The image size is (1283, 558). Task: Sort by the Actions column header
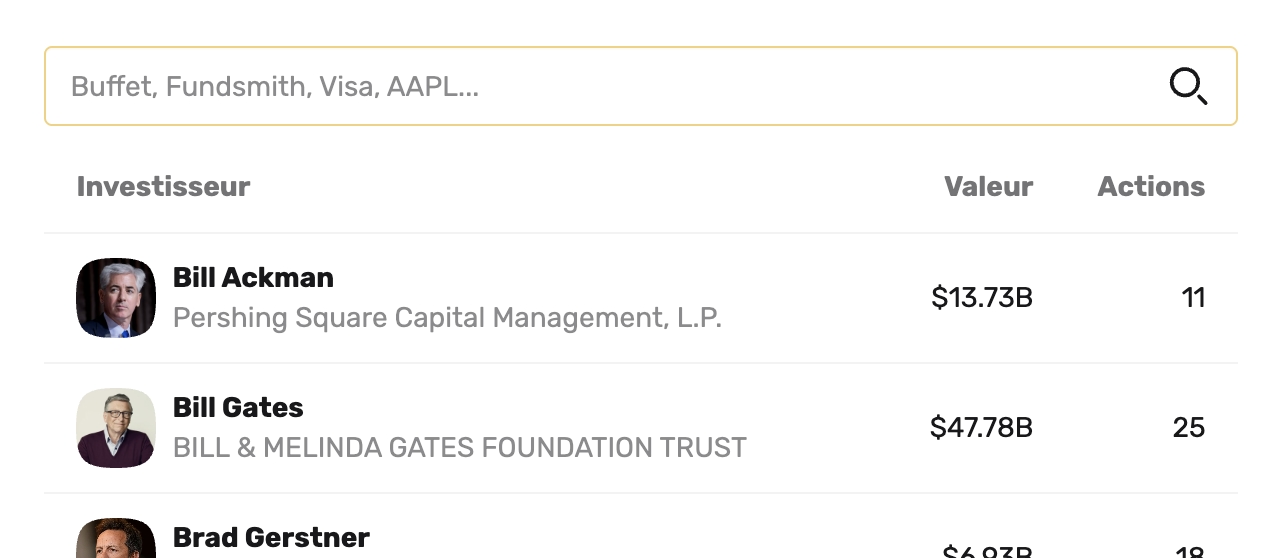coord(1151,187)
